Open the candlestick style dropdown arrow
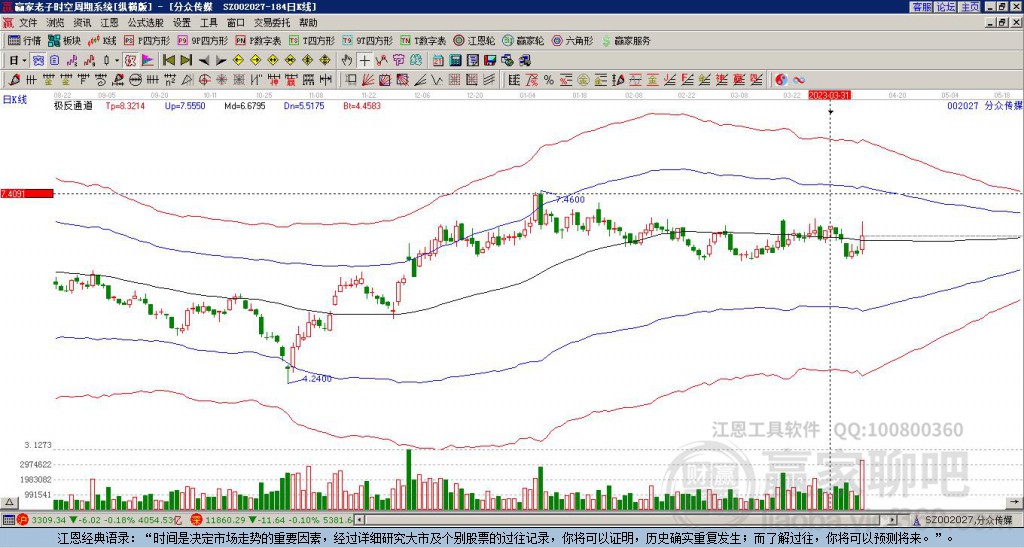 tap(117, 61)
